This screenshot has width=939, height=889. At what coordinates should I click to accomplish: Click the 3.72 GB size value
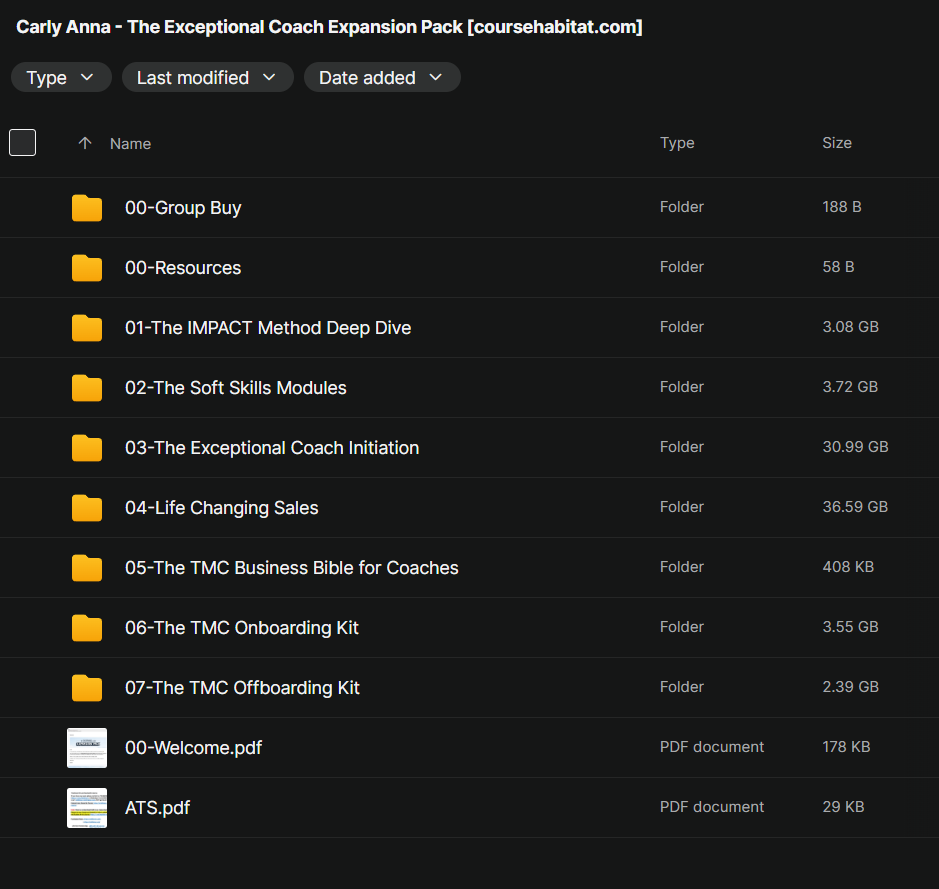(850, 386)
